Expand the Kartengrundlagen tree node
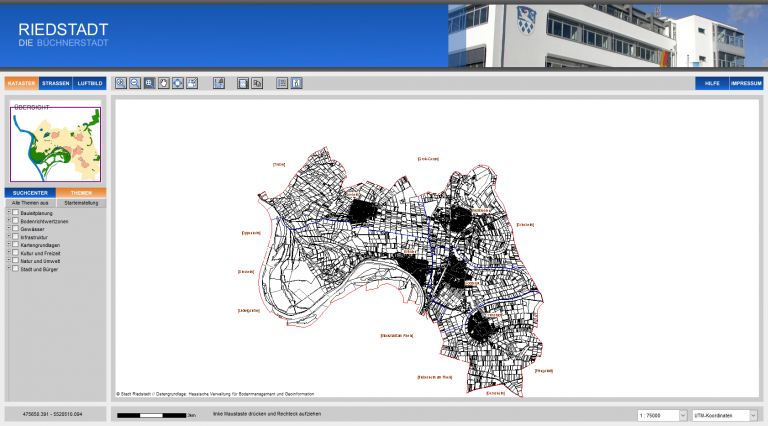Screen dimensions: 768x426 click(x=9, y=244)
